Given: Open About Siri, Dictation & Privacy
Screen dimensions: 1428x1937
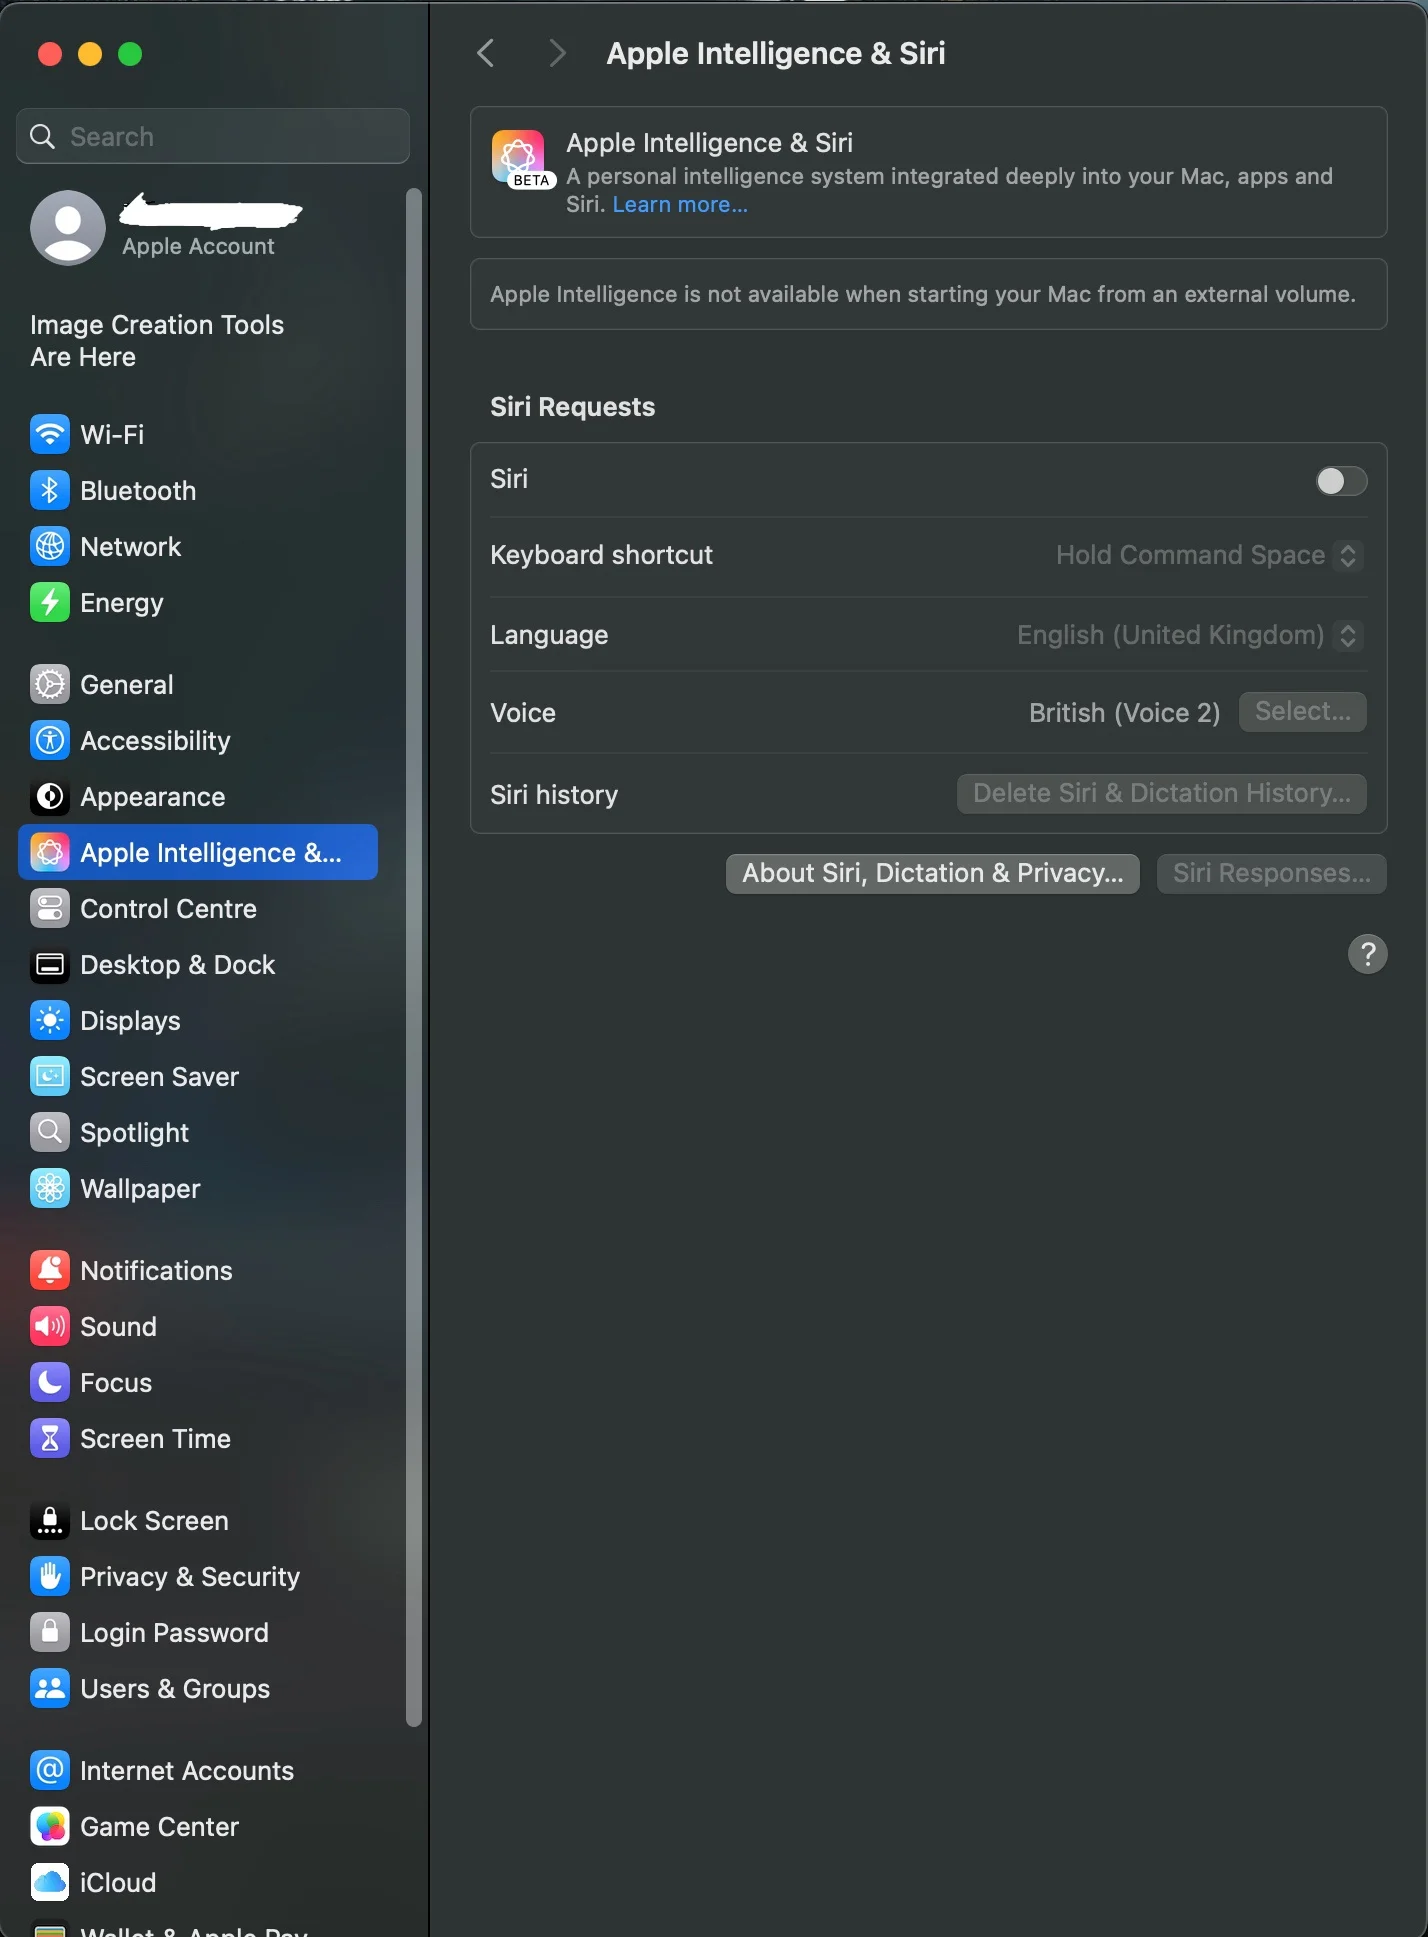Looking at the screenshot, I should (x=932, y=874).
